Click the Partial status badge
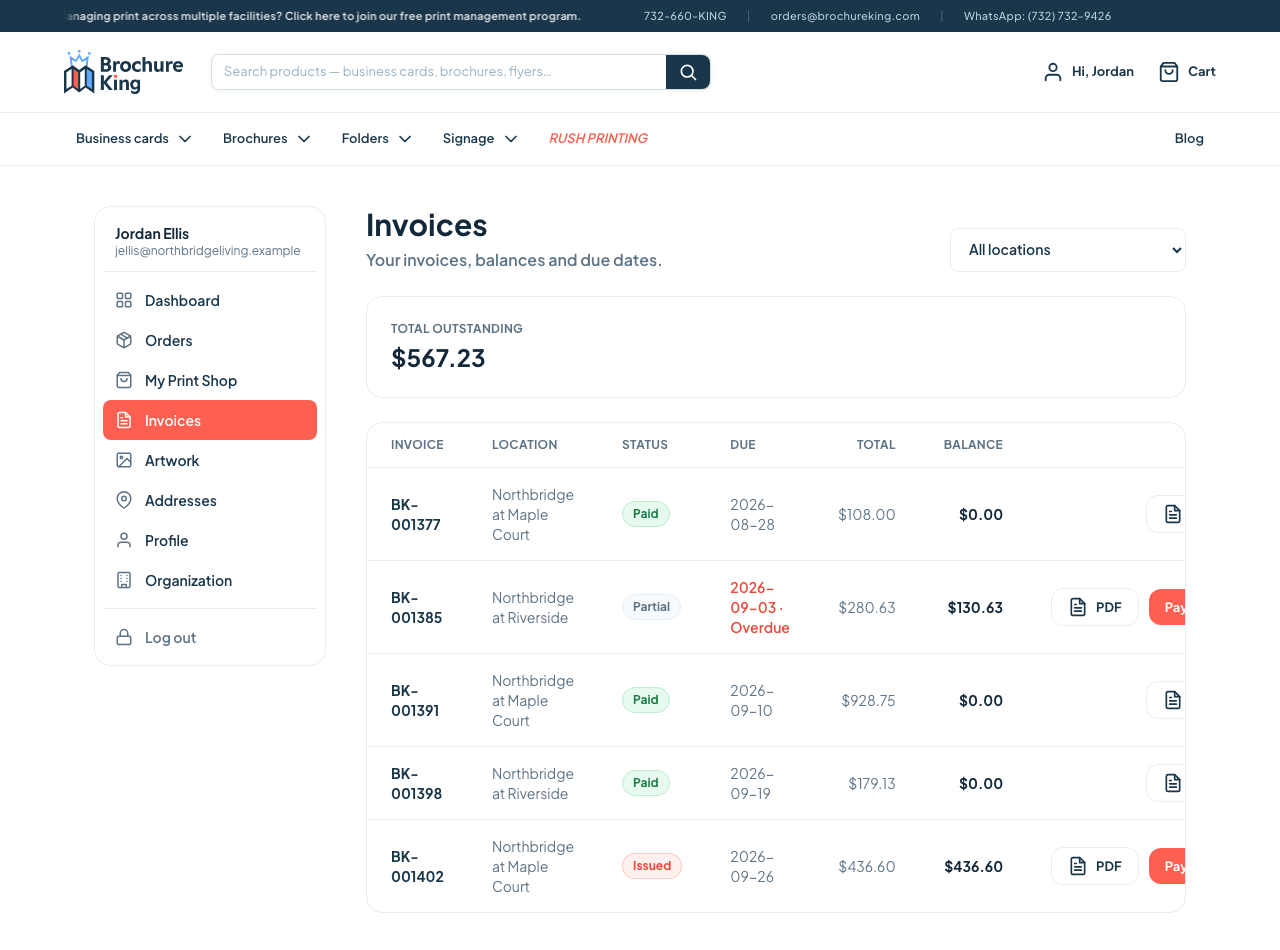Screen dimensions: 1280x950 [651, 607]
